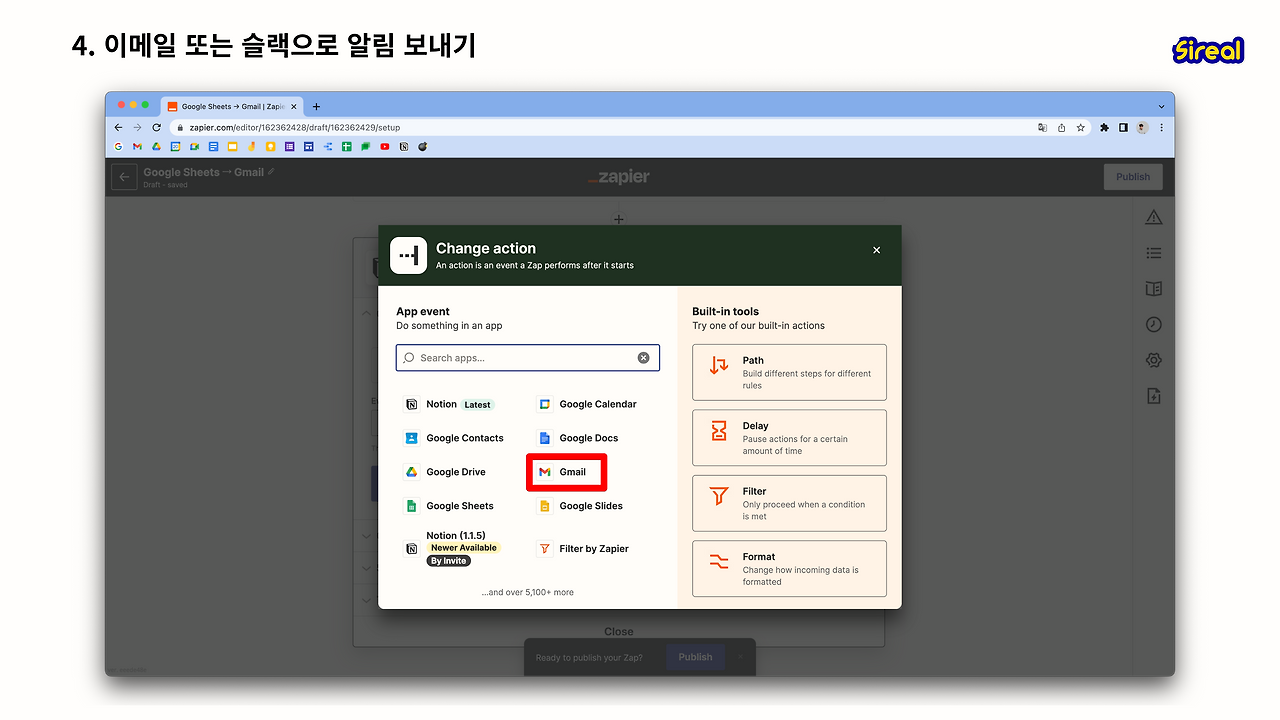Choose Filter by Zapier app
1280x720 pixels.
point(583,548)
